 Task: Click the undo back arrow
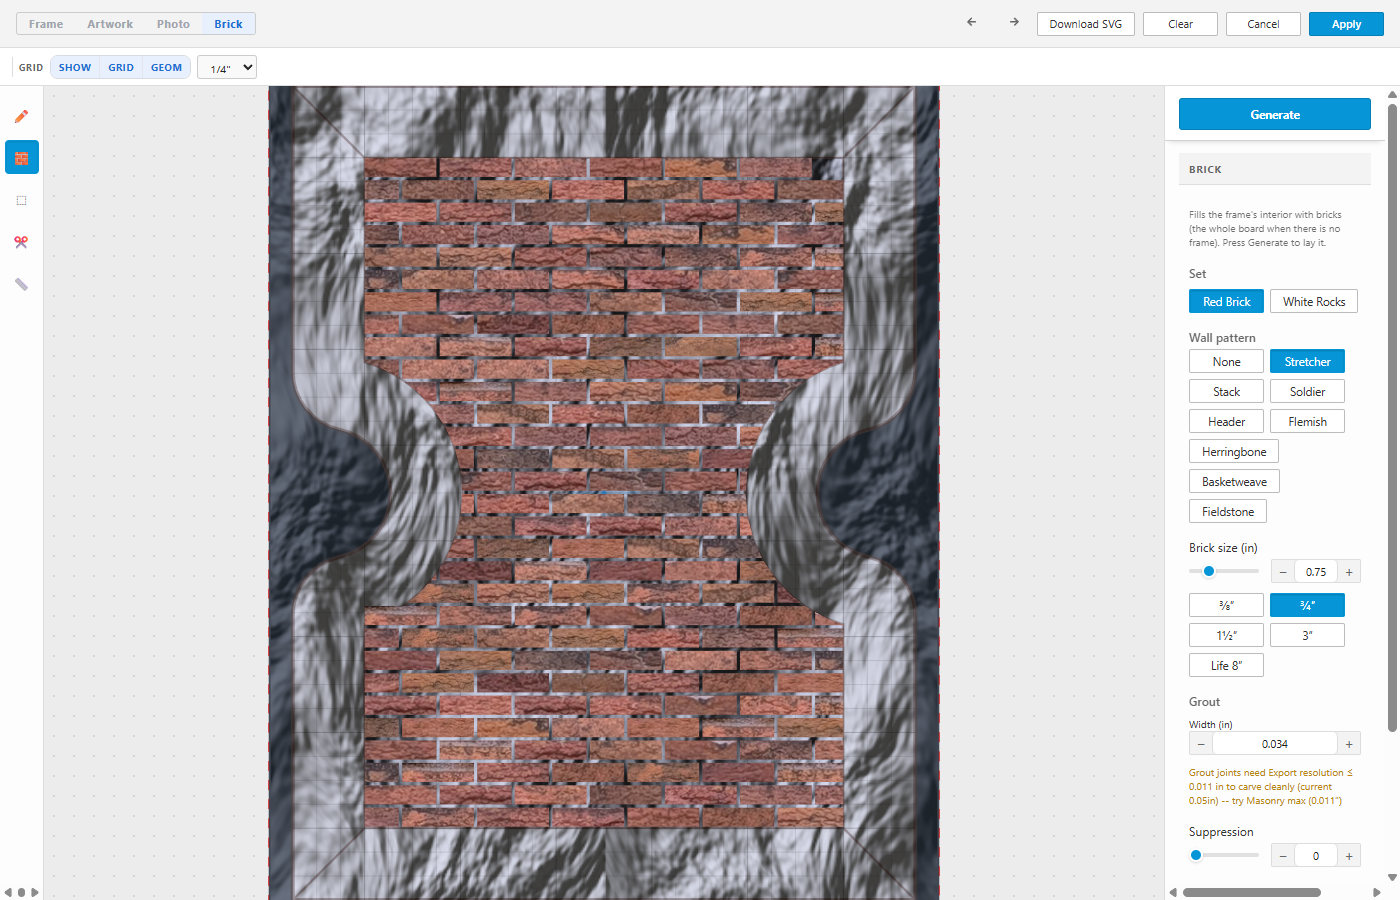click(x=971, y=22)
